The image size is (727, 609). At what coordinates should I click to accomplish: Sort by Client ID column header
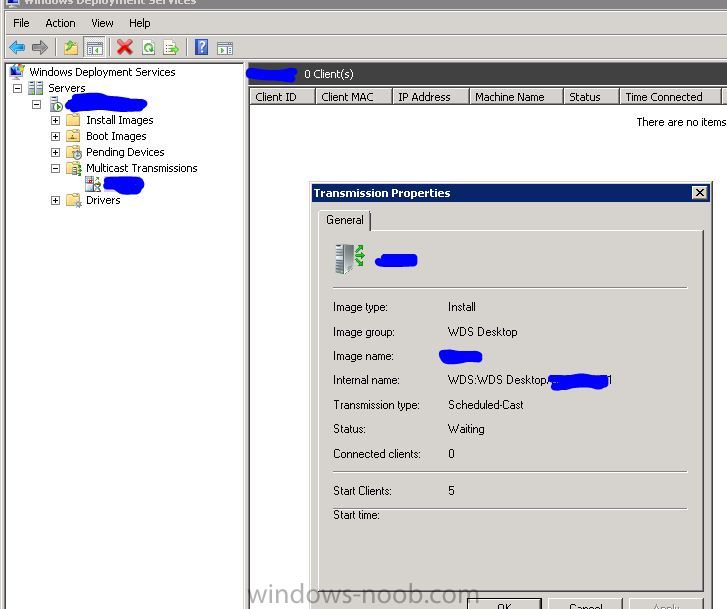282,97
